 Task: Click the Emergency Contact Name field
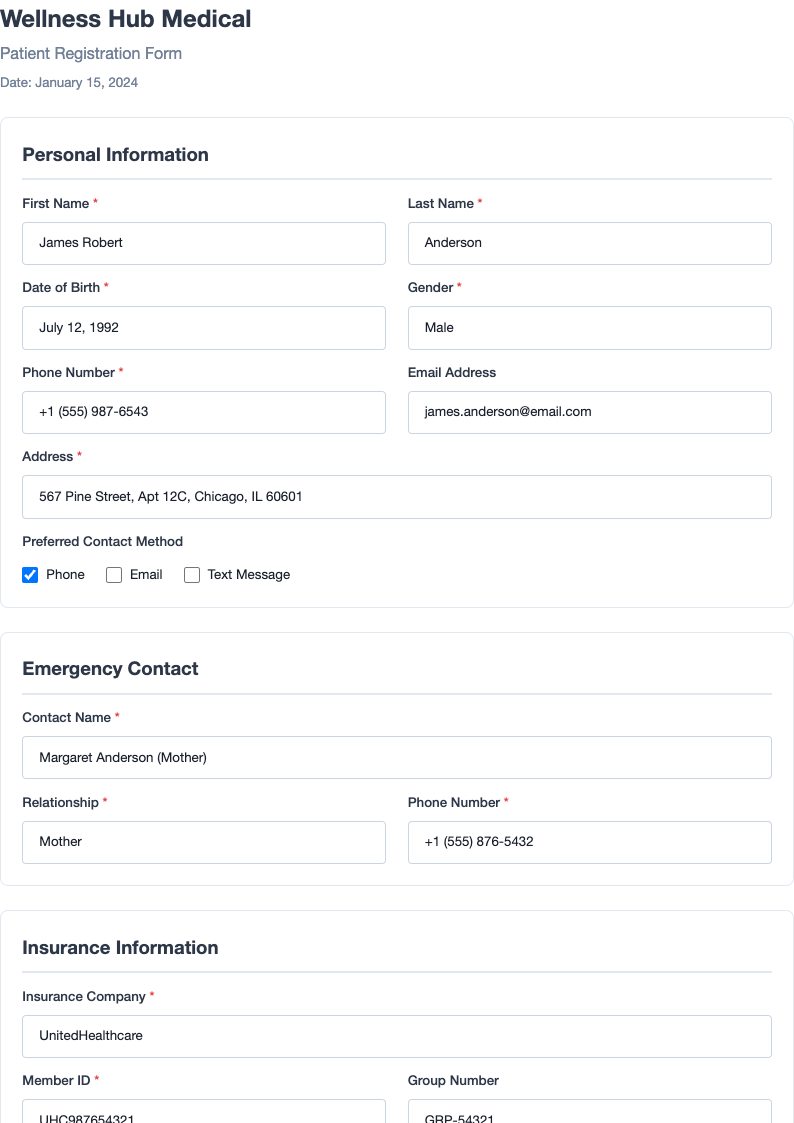[x=396, y=757]
